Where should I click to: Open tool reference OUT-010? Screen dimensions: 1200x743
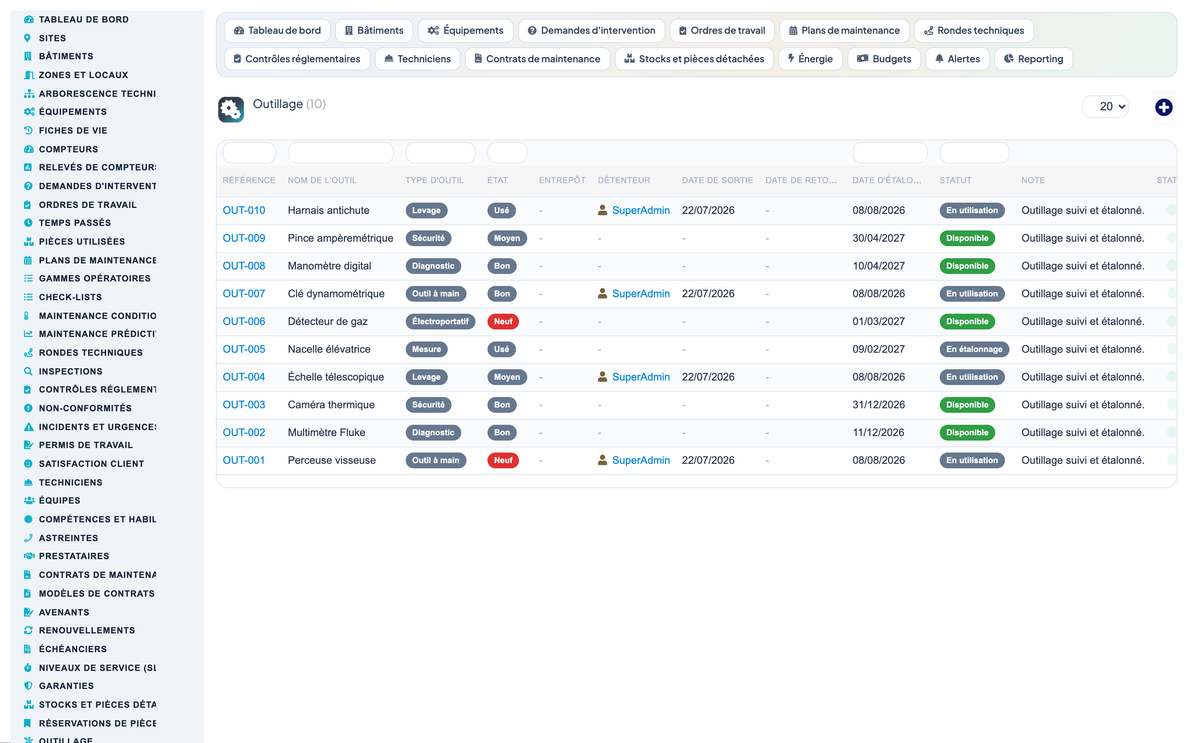tap(244, 210)
